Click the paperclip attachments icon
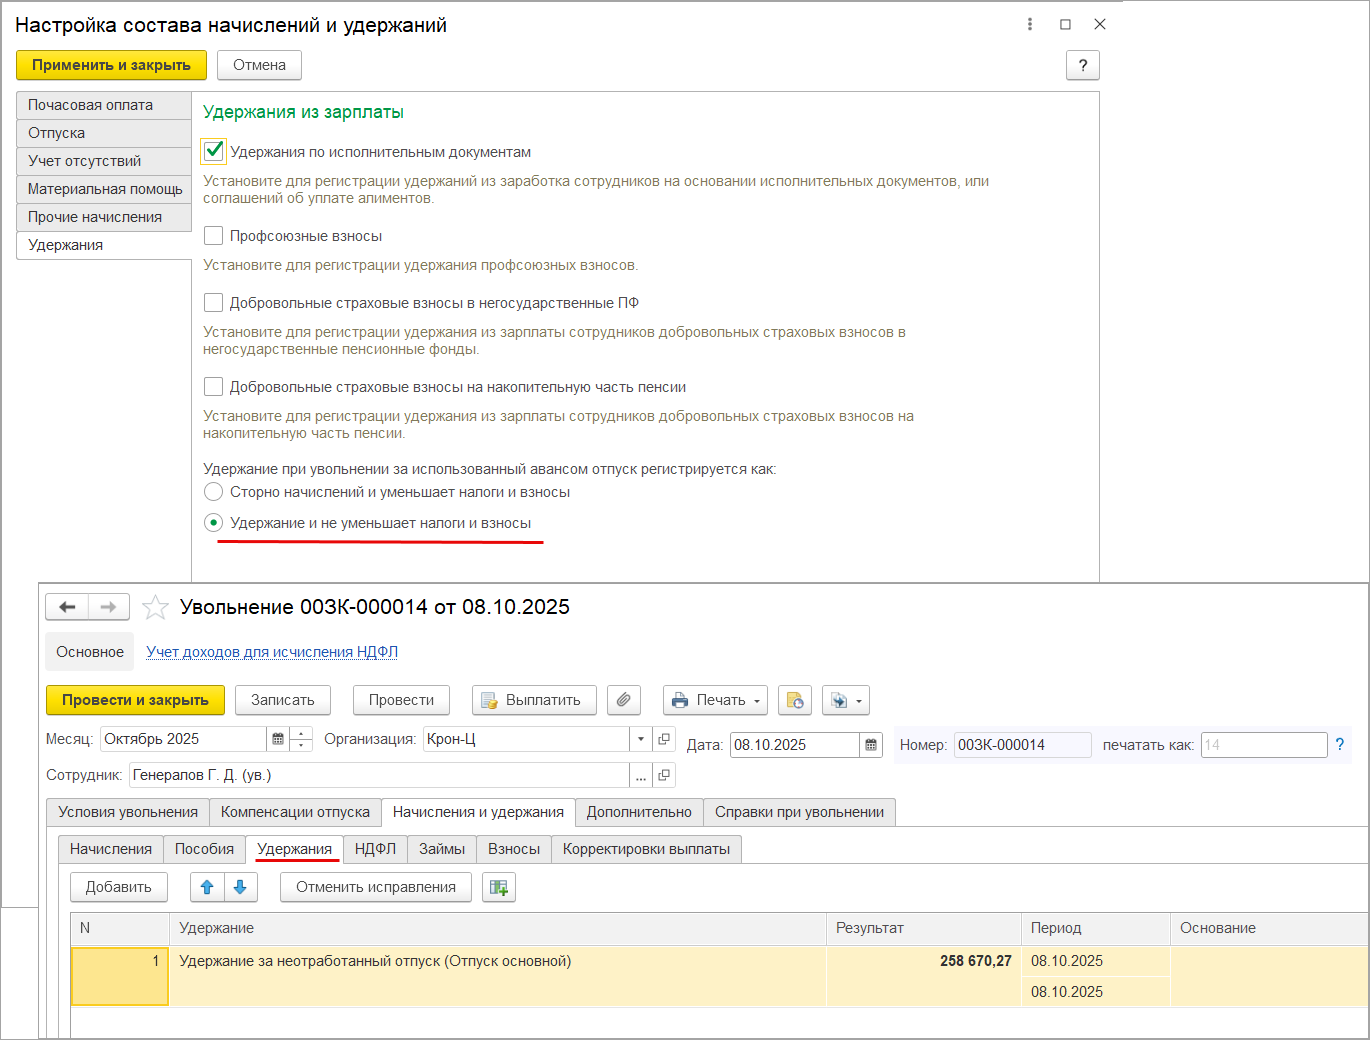This screenshot has height=1040, width=1370. point(623,700)
